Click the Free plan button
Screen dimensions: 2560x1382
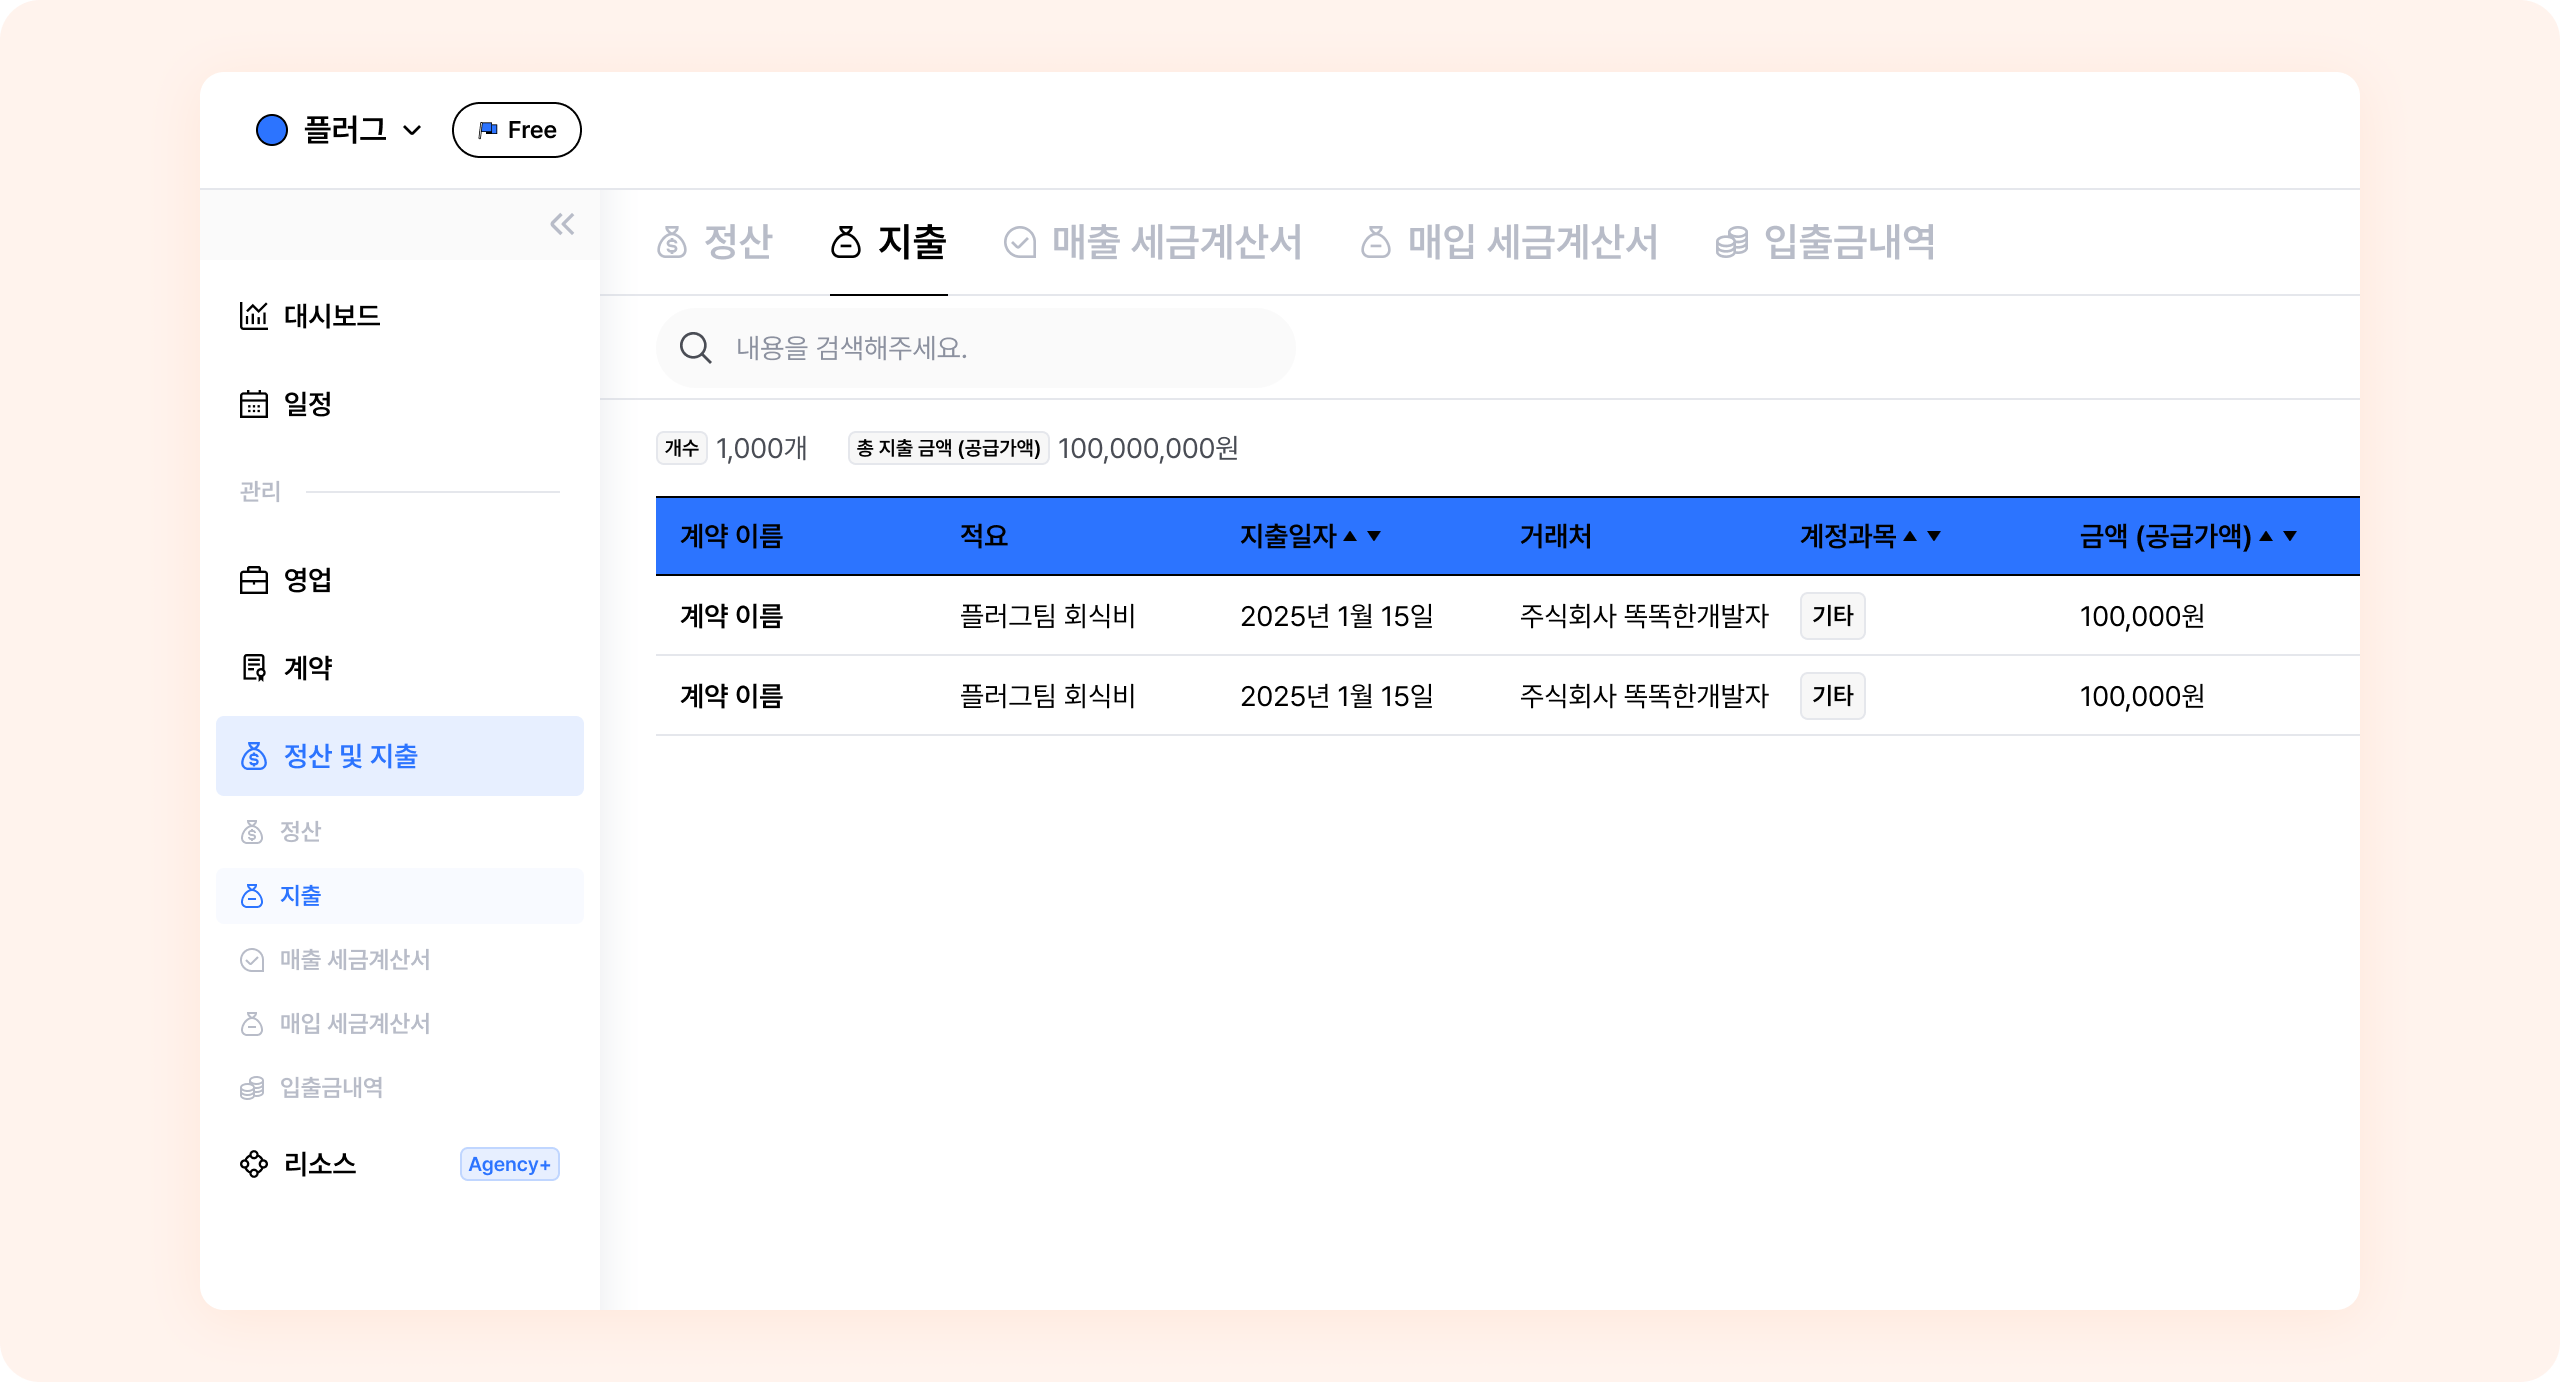point(516,130)
